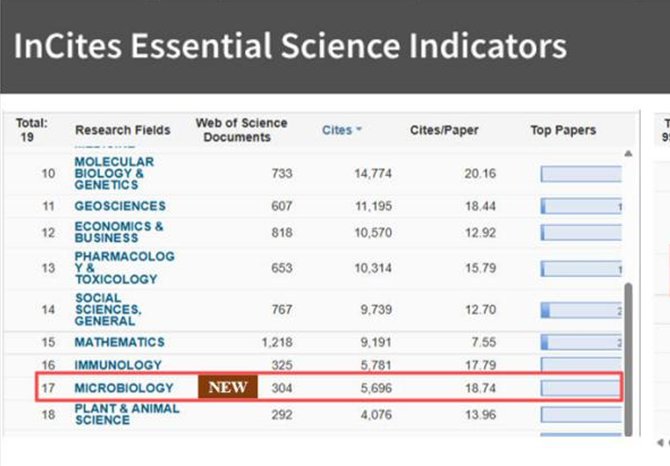Click the sort arrow beside Cites
The image size is (670, 466).
click(359, 130)
